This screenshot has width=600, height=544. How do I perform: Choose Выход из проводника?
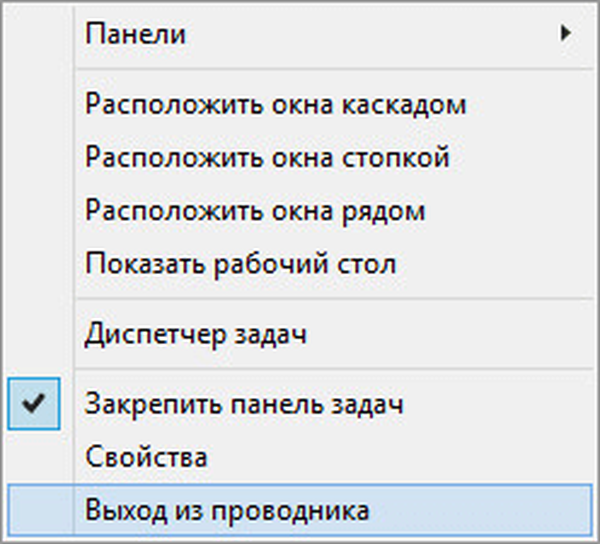(228, 511)
